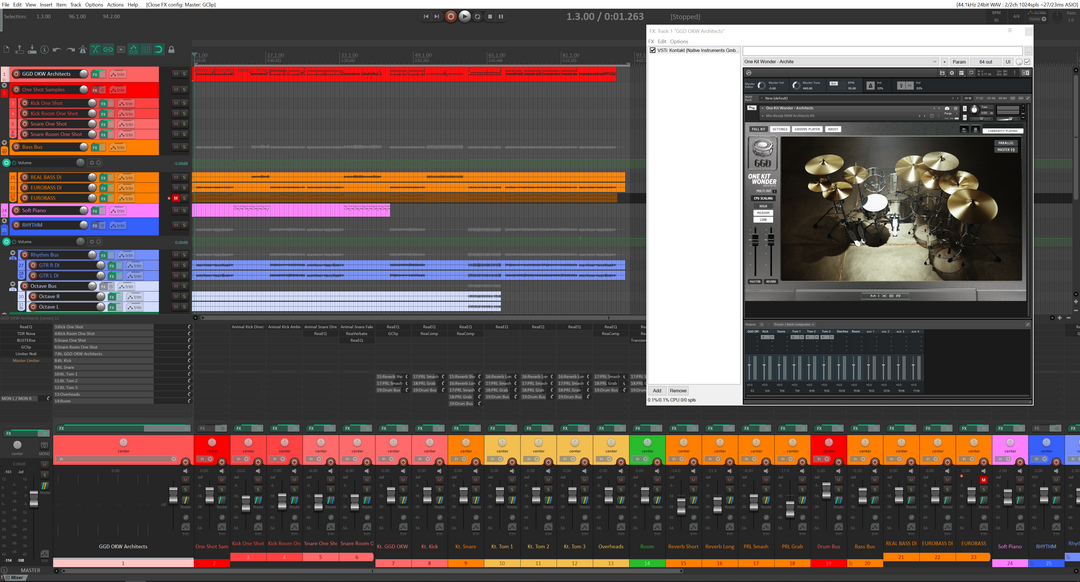The height and width of the screenshot is (582, 1080).
Task: Click the Undo icon in the main toolbar
Action: coord(57,48)
